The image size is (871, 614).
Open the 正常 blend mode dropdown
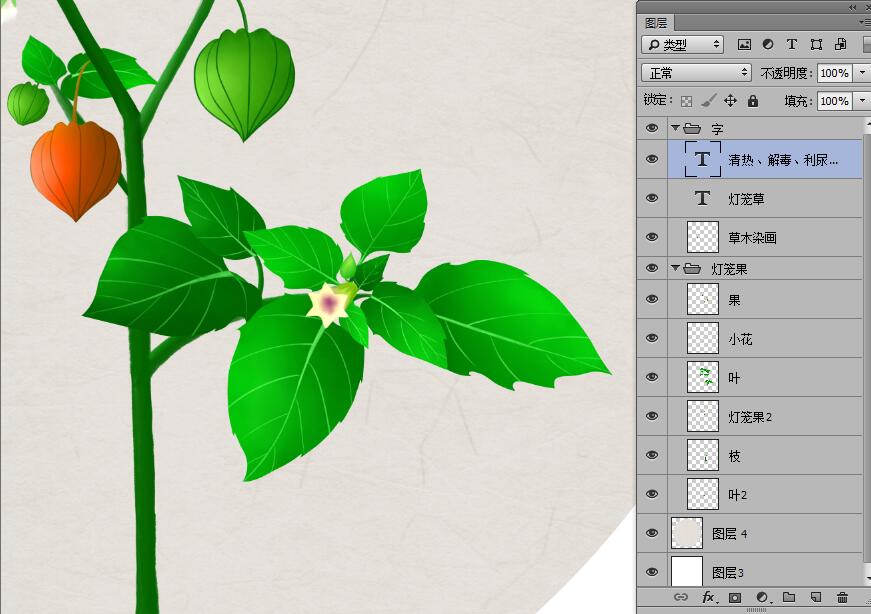pyautogui.click(x=697, y=73)
